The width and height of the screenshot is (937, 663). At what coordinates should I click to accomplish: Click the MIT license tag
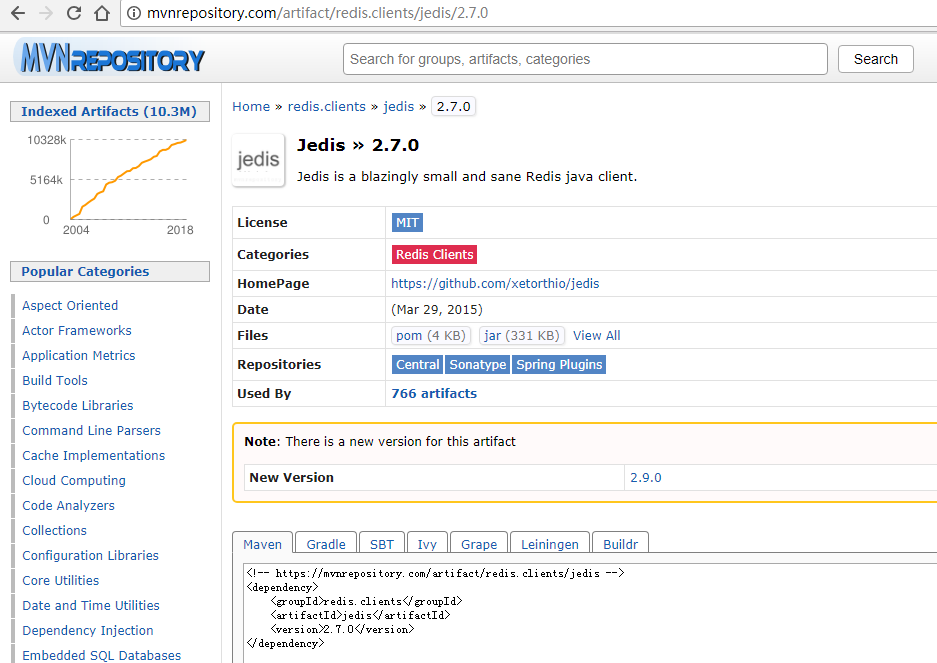408,222
